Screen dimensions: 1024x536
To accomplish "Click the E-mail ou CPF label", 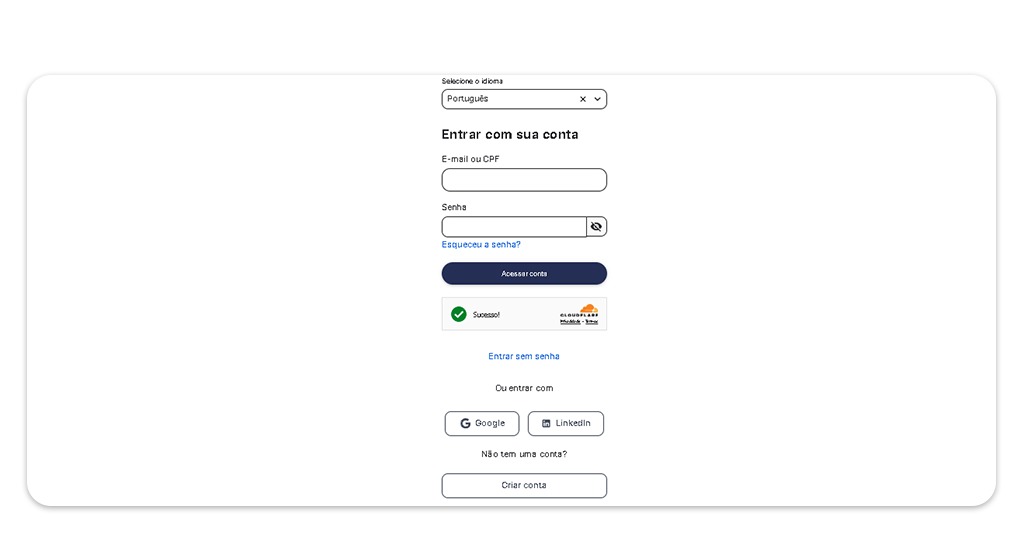I will 470,159.
